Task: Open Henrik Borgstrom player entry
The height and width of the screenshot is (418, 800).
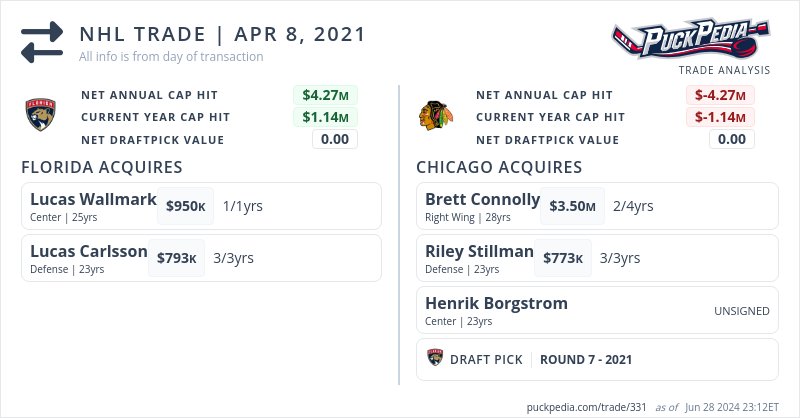Action: 496,303
